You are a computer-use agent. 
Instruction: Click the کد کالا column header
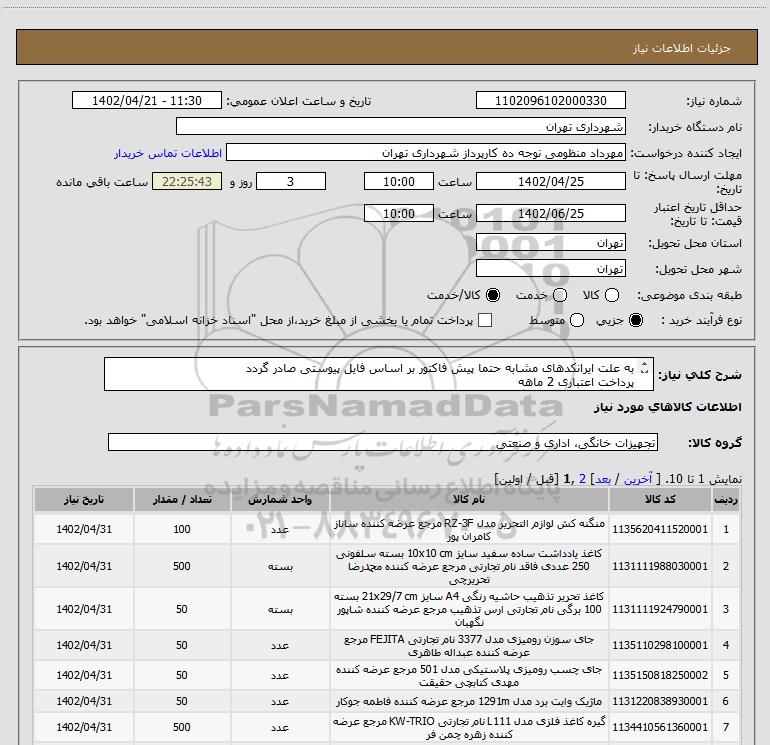(660, 499)
